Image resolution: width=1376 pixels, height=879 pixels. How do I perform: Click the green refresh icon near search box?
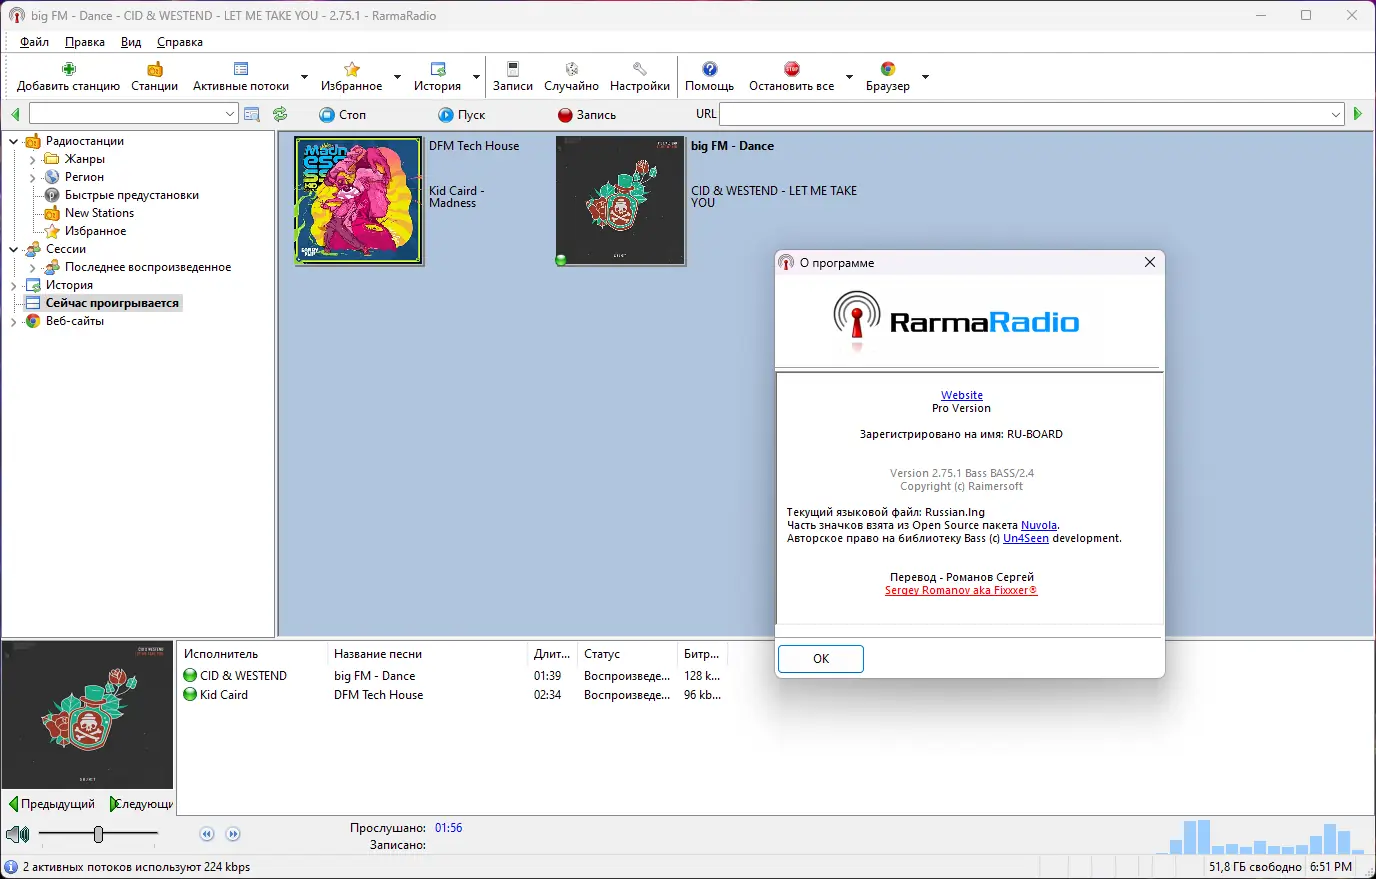point(279,113)
